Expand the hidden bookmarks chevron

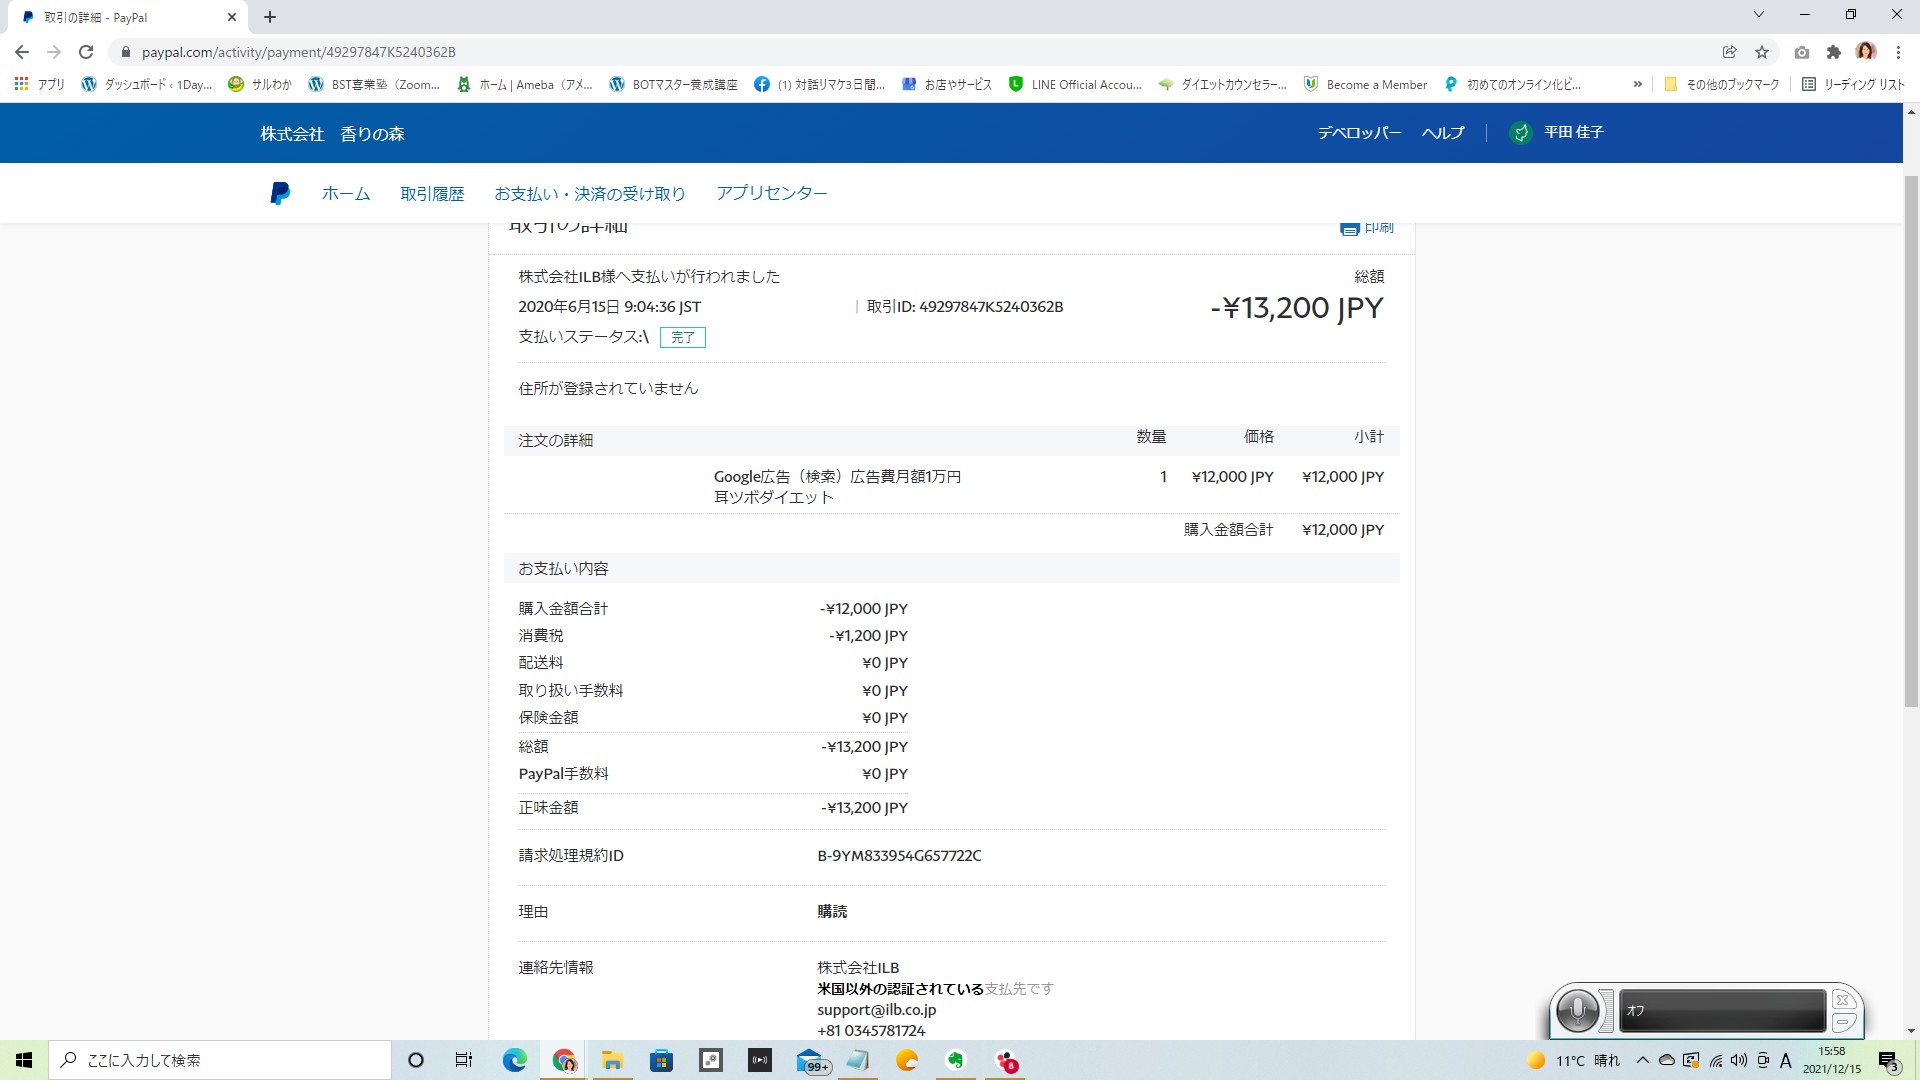pyautogui.click(x=1637, y=85)
